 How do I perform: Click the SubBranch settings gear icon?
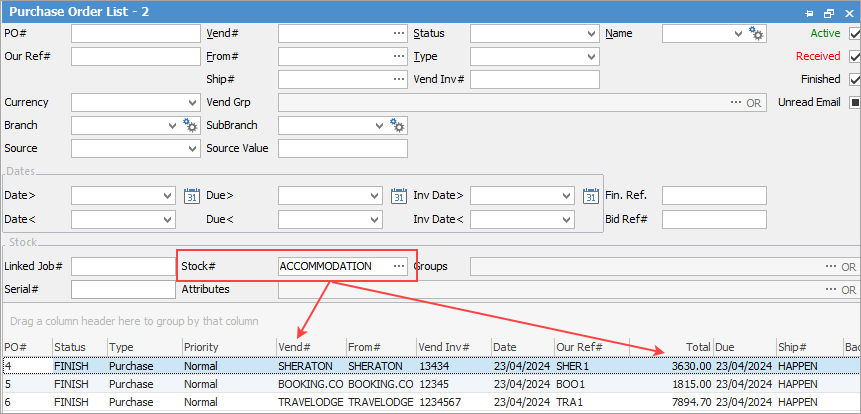tap(398, 125)
